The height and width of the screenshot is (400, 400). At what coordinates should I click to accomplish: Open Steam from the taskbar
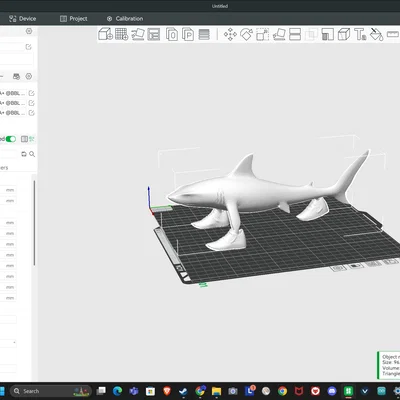(183, 391)
